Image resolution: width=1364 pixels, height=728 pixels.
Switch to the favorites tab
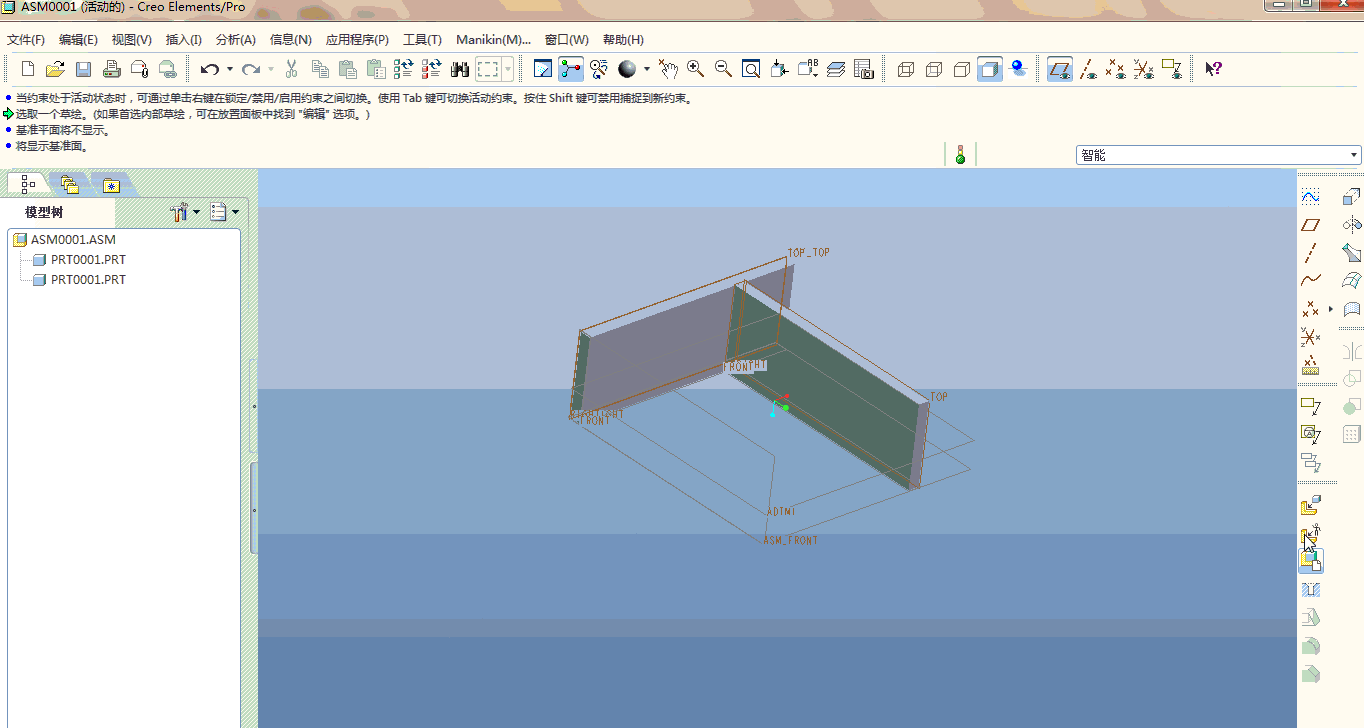tap(111, 185)
